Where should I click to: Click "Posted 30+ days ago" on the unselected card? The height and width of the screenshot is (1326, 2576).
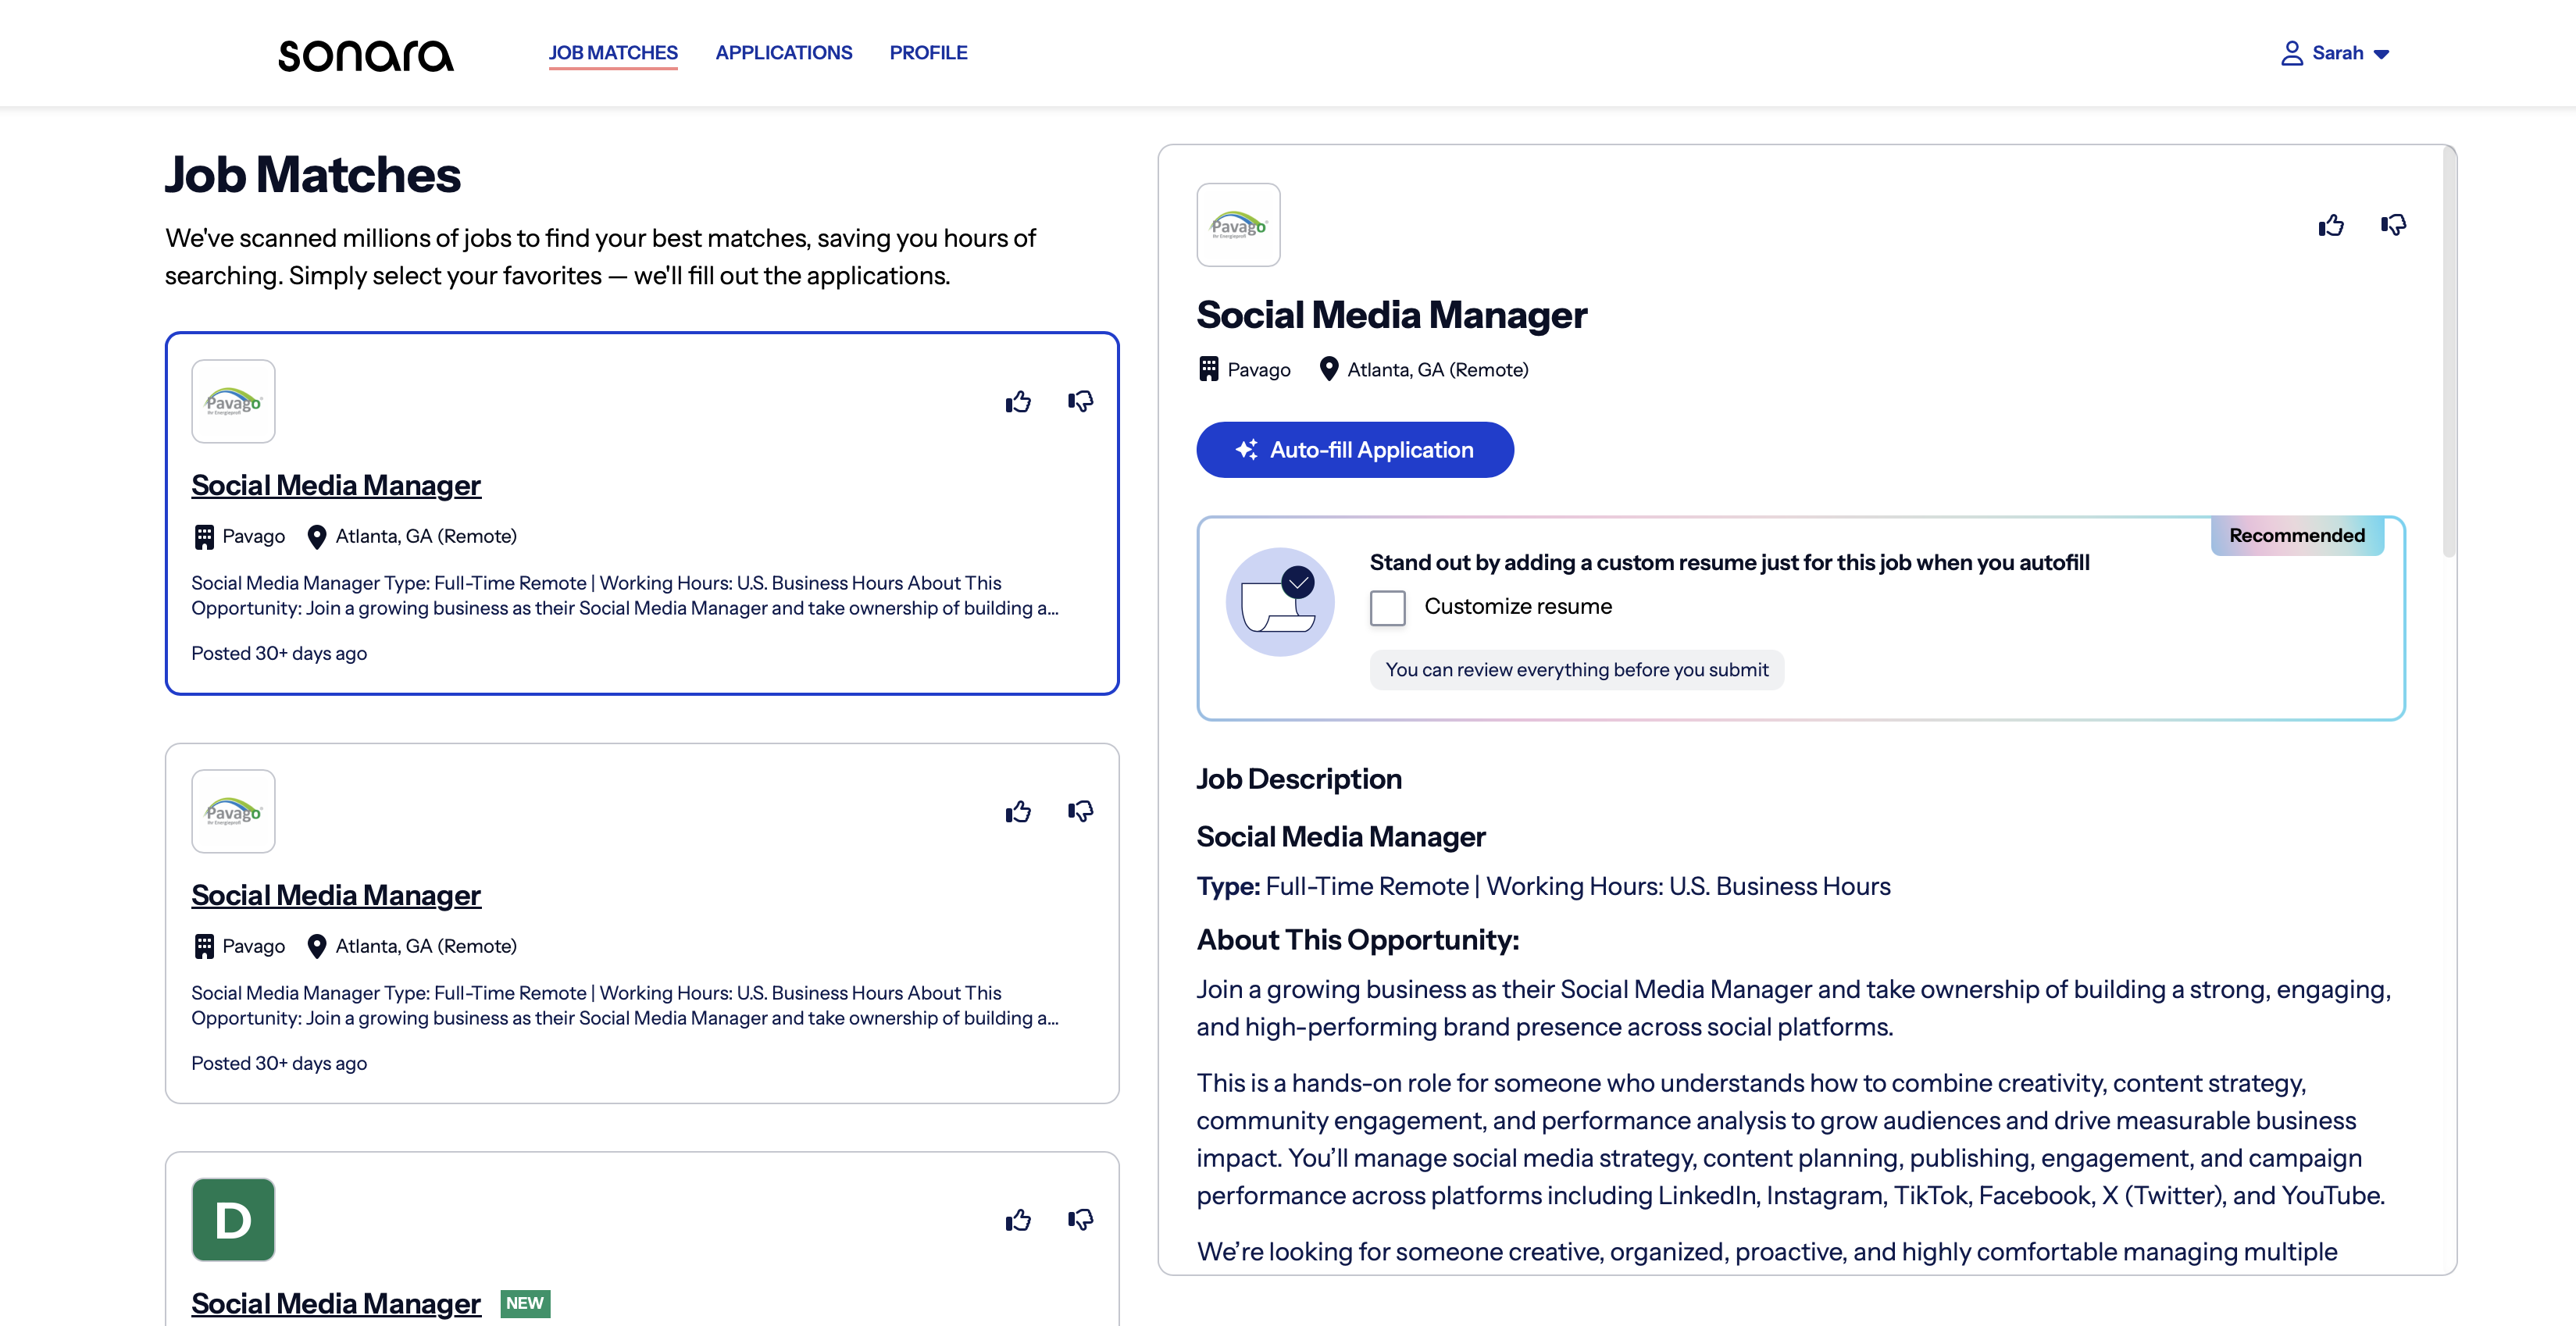click(x=279, y=1063)
